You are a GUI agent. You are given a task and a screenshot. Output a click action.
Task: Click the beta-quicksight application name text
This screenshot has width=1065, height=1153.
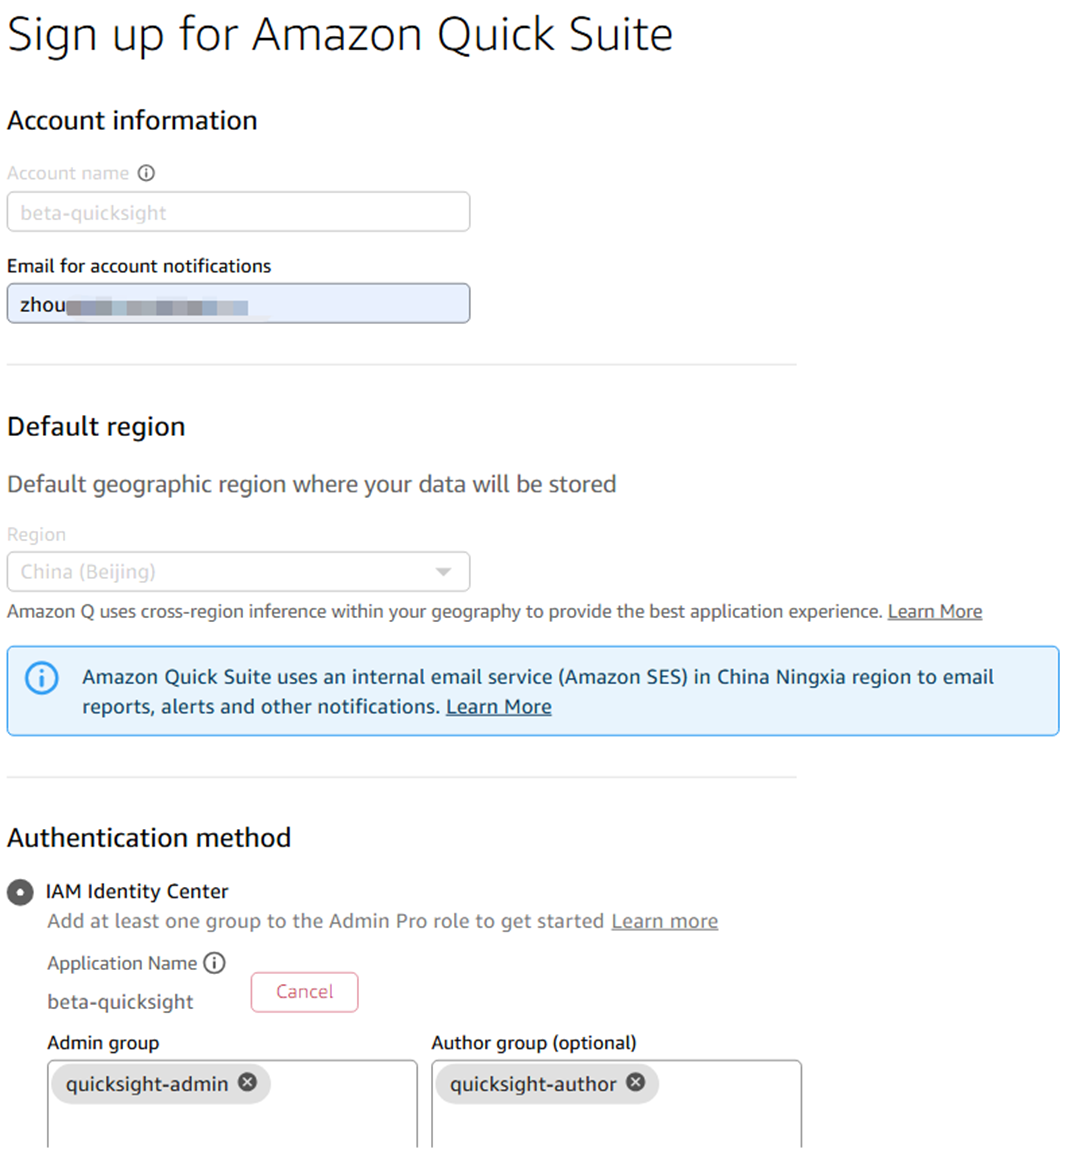pyautogui.click(x=120, y=1002)
